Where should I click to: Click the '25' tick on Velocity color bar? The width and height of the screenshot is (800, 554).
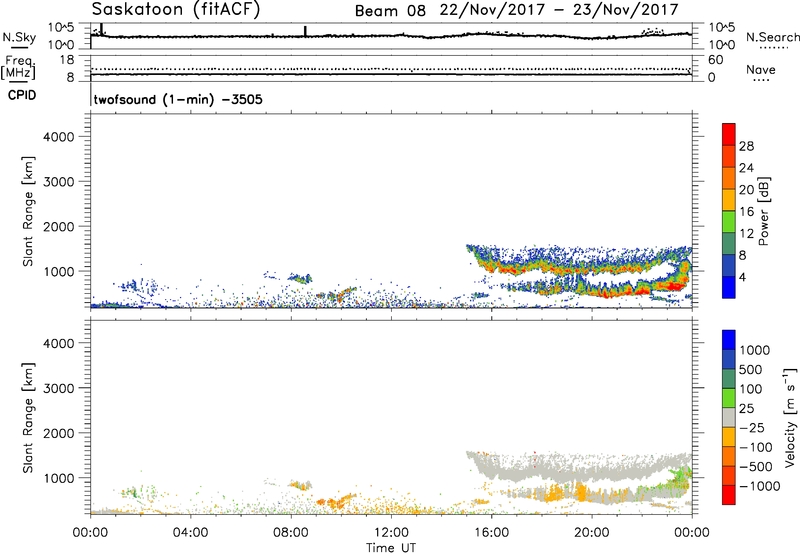pyautogui.click(x=746, y=408)
